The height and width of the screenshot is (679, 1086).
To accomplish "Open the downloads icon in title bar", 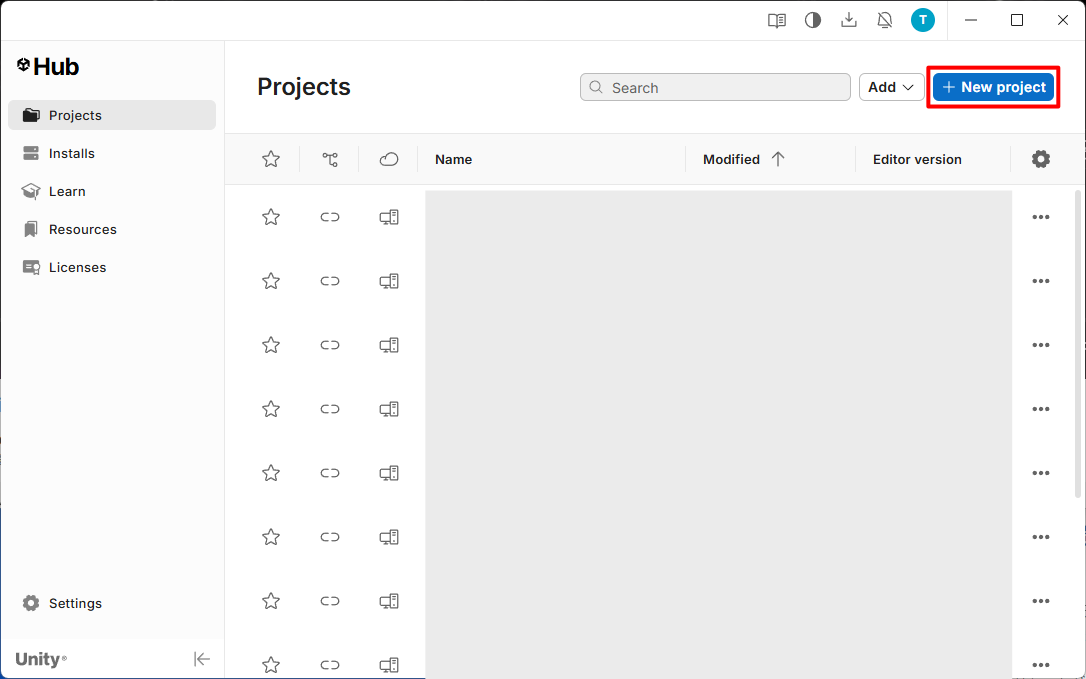I will click(849, 20).
